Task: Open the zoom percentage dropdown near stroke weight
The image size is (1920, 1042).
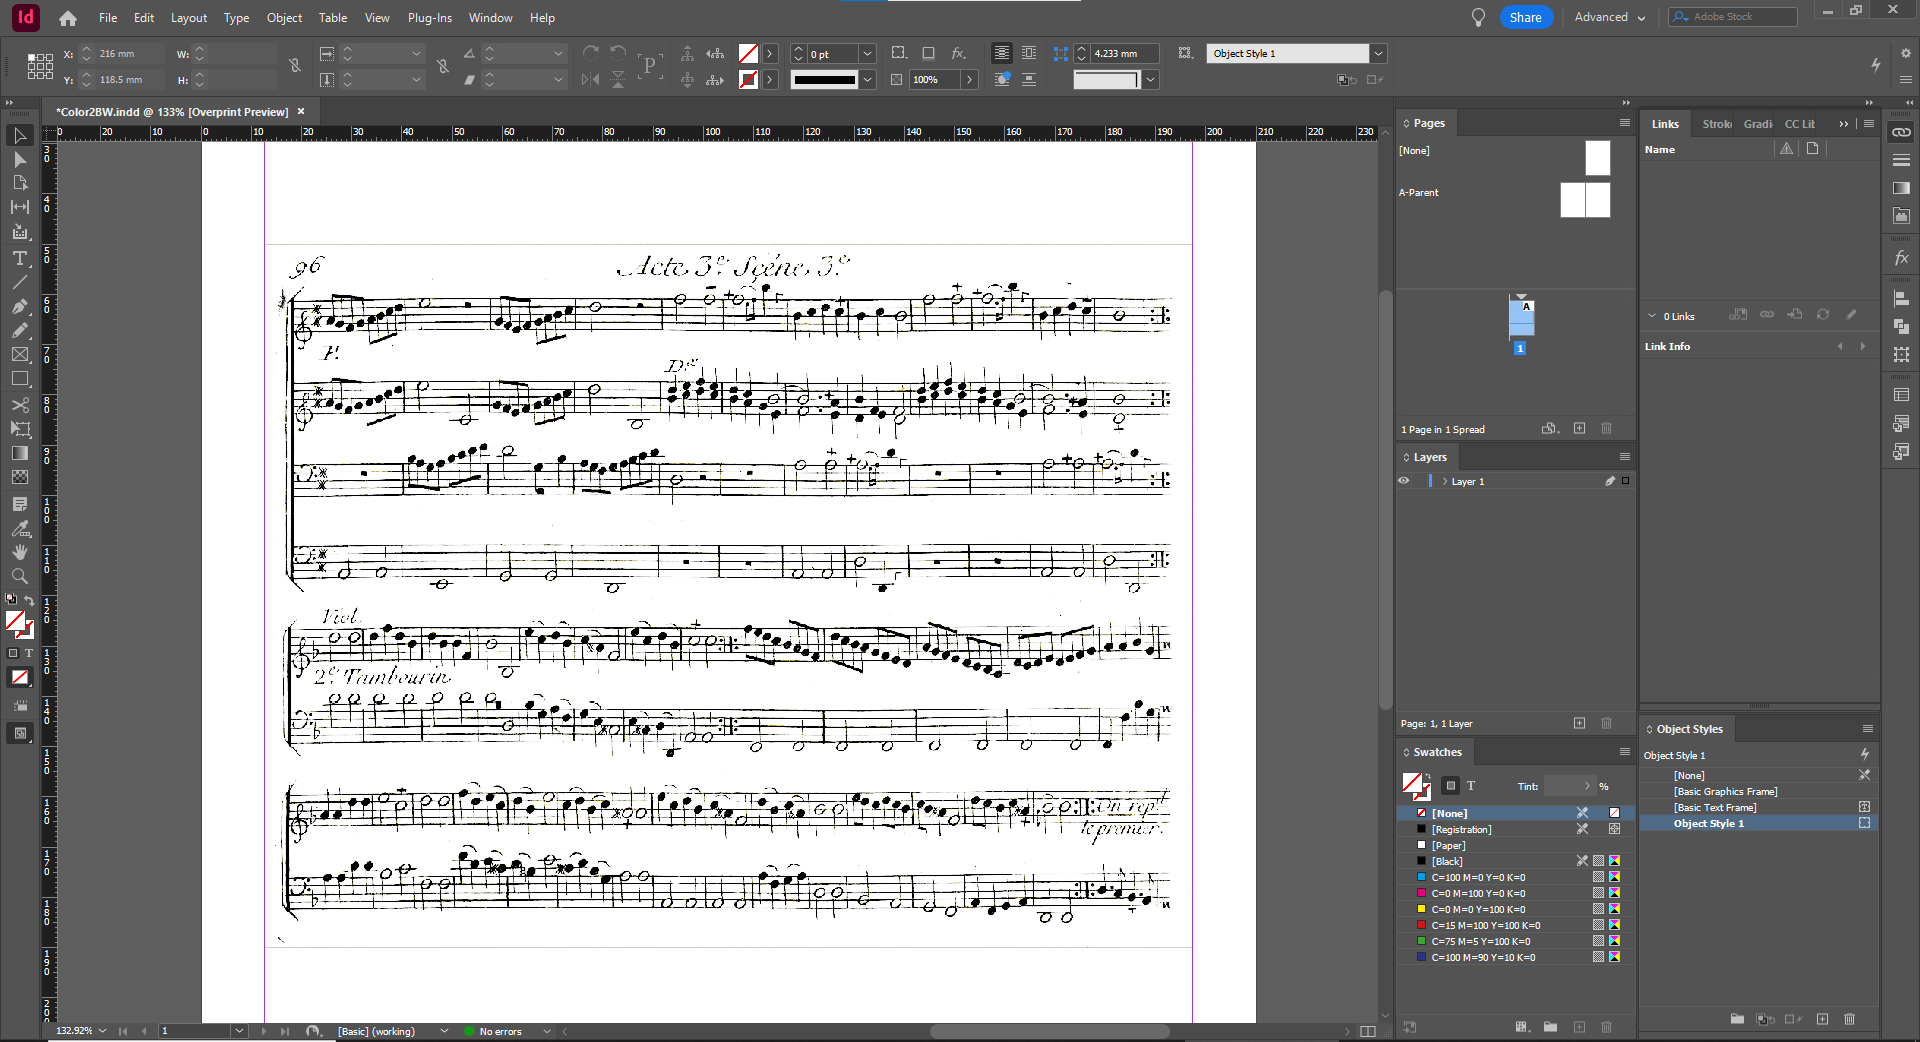Action: [969, 79]
